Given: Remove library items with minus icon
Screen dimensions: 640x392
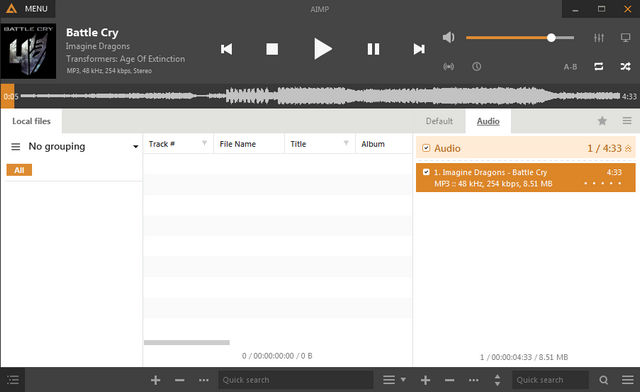Looking at the screenshot, I should click(180, 380).
